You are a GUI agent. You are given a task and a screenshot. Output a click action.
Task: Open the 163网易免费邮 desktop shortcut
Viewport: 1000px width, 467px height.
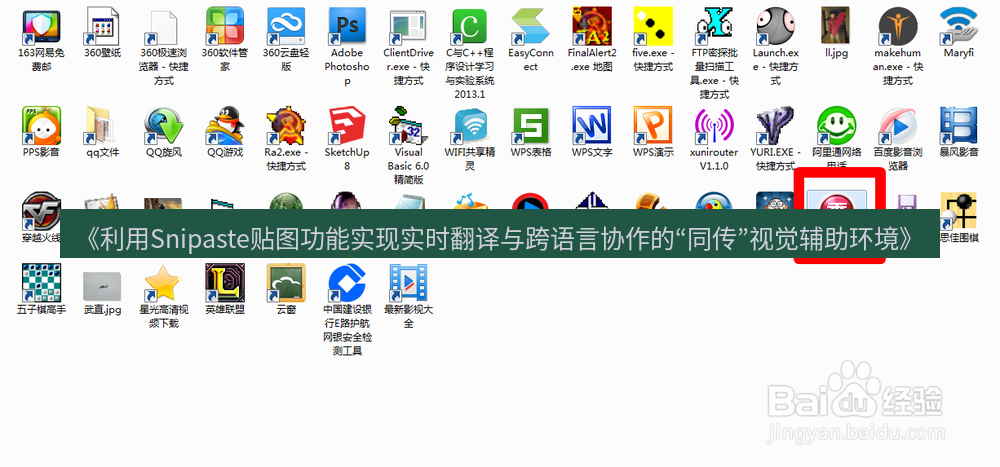click(x=41, y=27)
